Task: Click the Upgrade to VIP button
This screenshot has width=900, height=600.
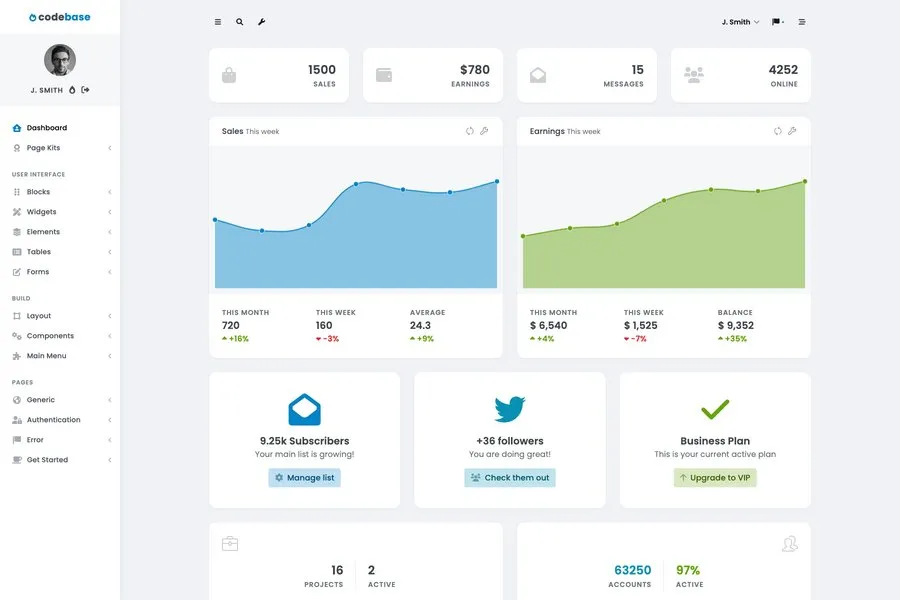Action: coord(715,478)
